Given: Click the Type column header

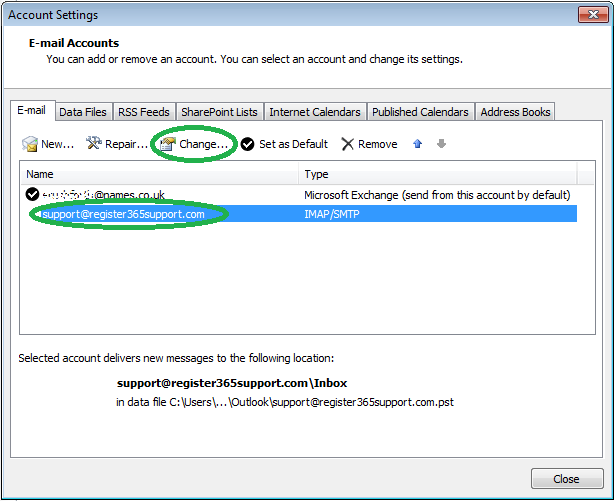Looking at the screenshot, I should tap(439, 174).
